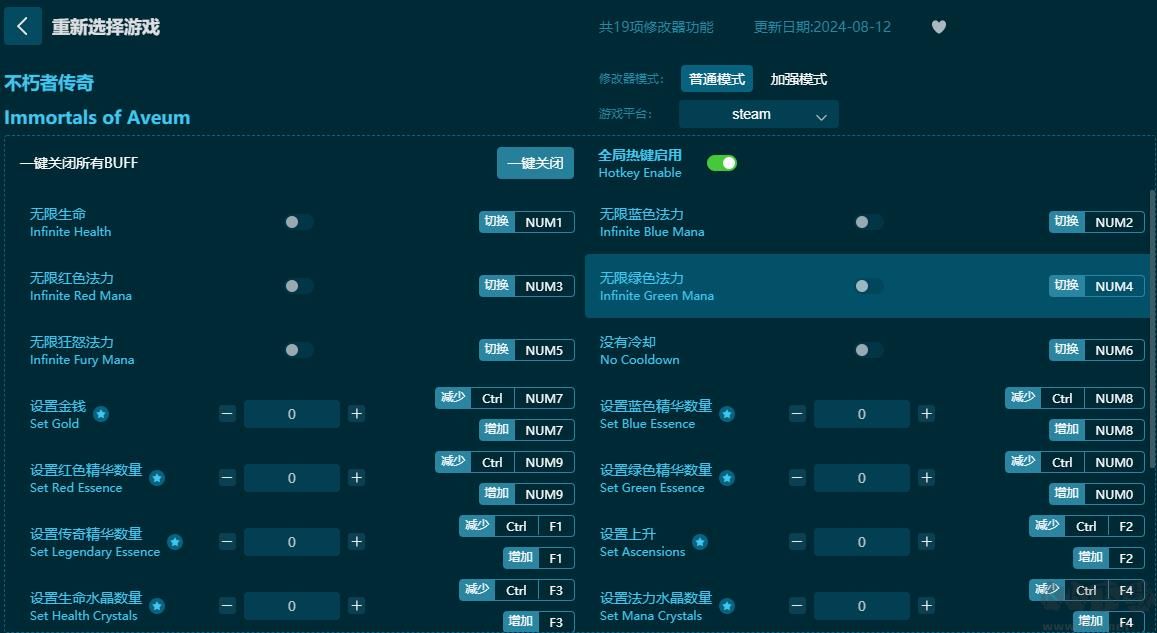
Task: Click star icon next to Set Mana Crystals
Action: (x=727, y=606)
